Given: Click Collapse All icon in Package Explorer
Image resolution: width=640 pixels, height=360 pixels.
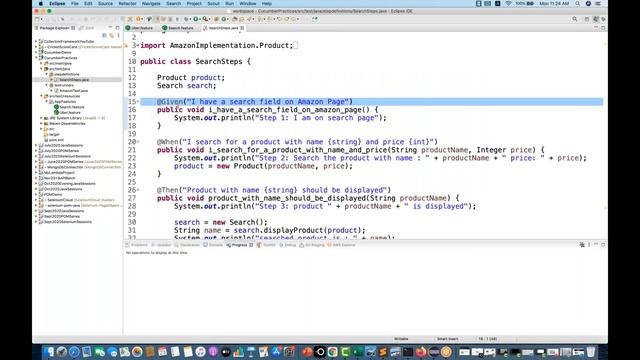Looking at the screenshot, I should pyautogui.click(x=104, y=36).
